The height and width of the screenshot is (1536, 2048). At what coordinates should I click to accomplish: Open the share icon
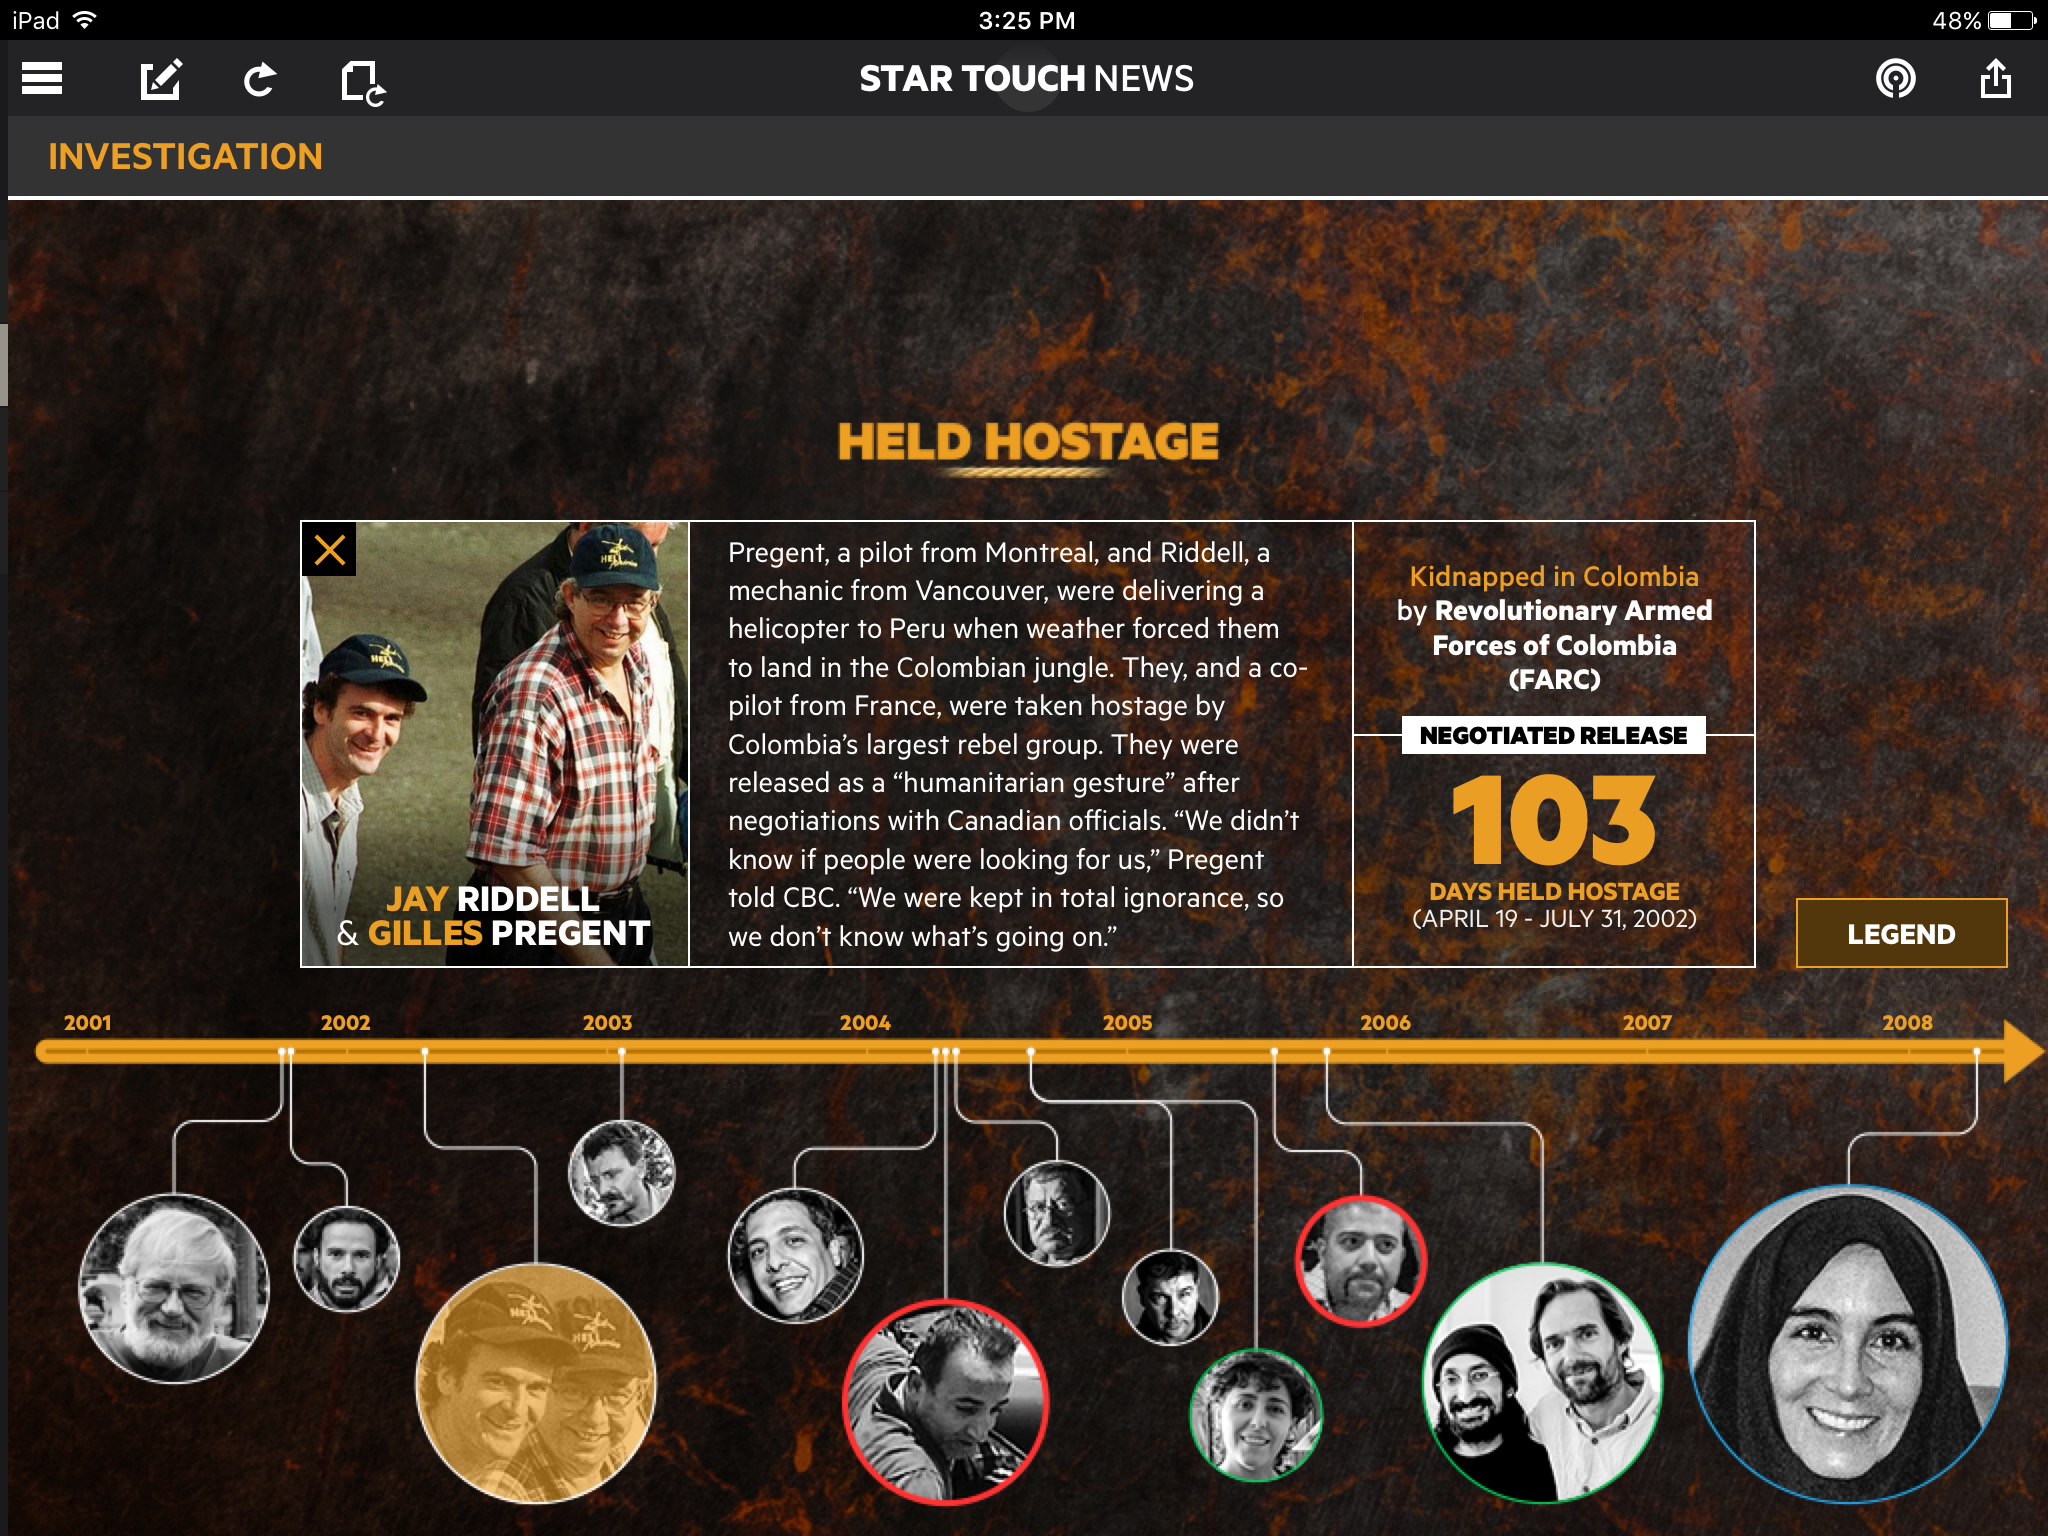point(1995,78)
